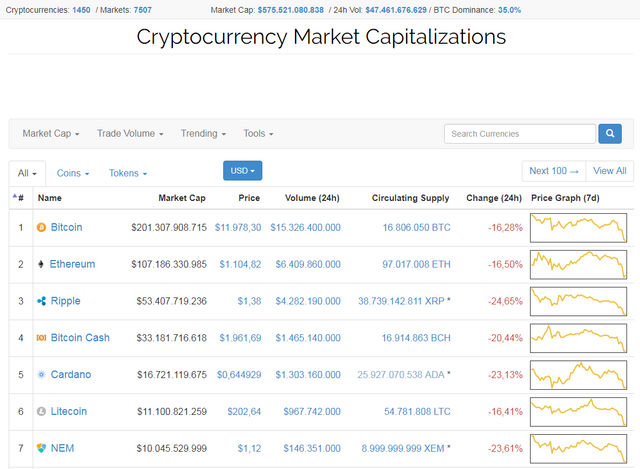640x469 pixels.
Task: Go to Next 100 currencies
Action: pyautogui.click(x=554, y=171)
